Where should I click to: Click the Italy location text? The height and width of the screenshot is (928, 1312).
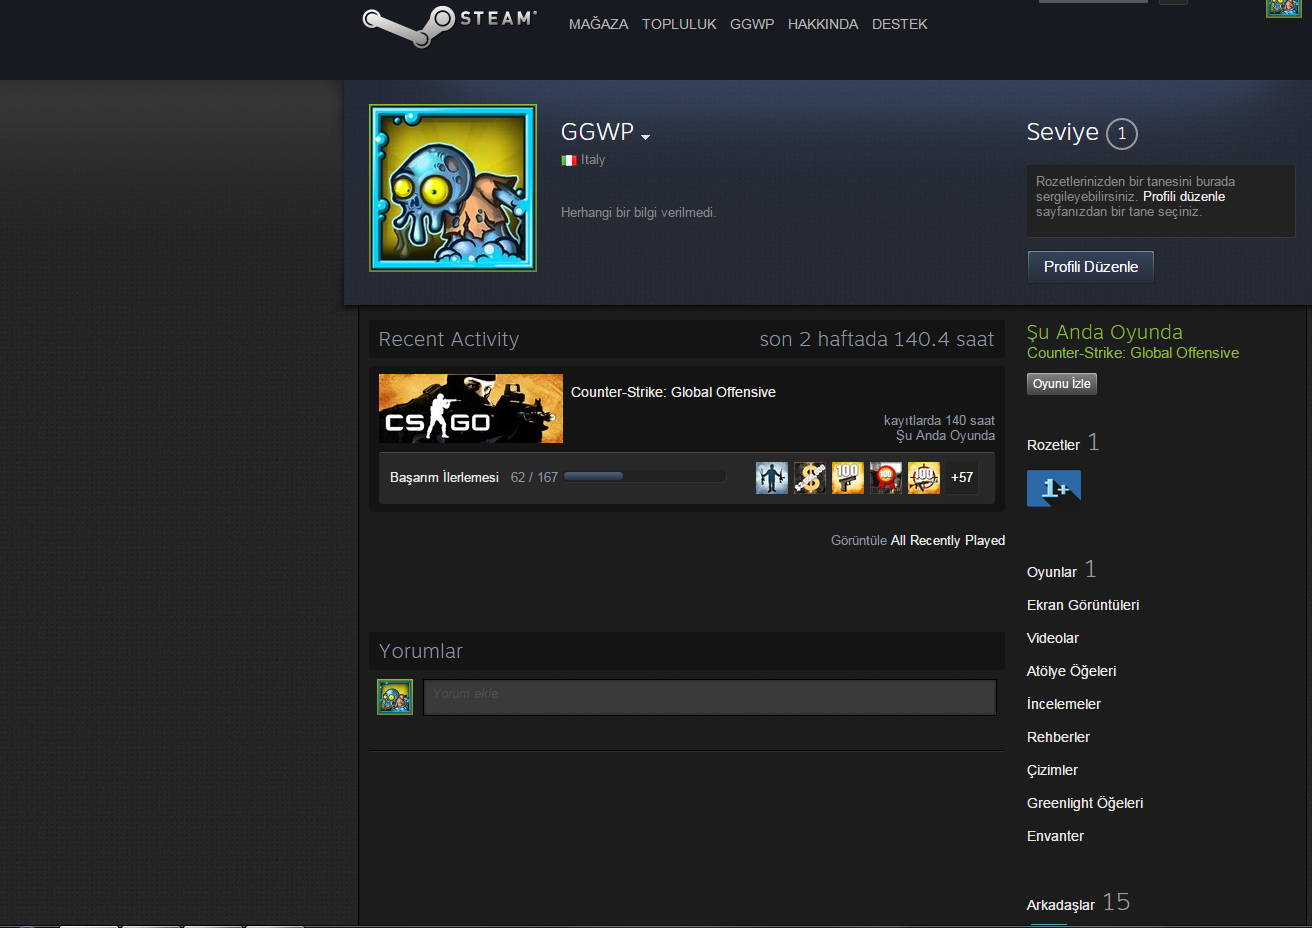593,160
